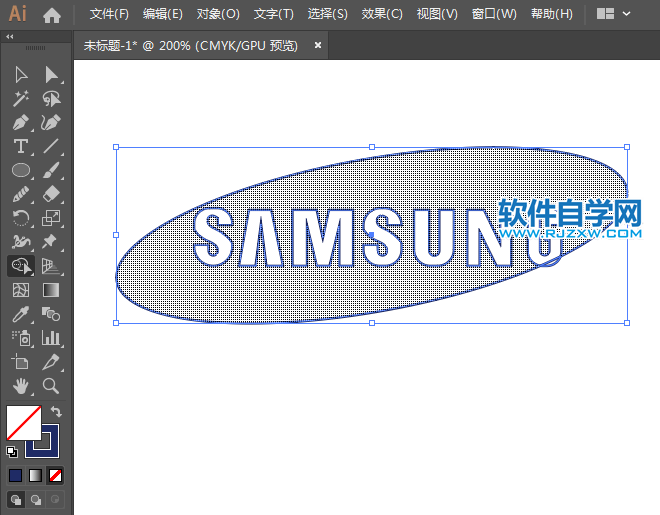Screen dimensions: 660x515
Task: Choose the Paintbrush tool
Action: point(51,170)
